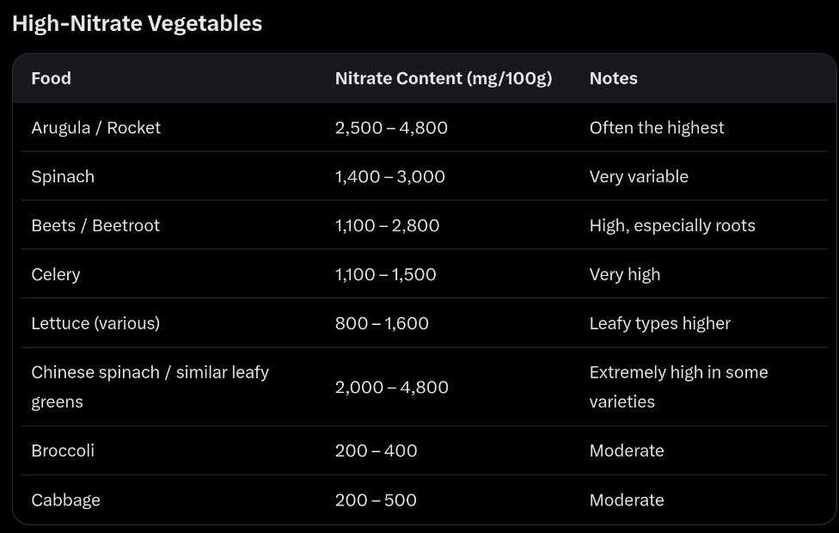Click the 1,100 – 1,500 value
The width and height of the screenshot is (839, 533).
pyautogui.click(x=385, y=275)
